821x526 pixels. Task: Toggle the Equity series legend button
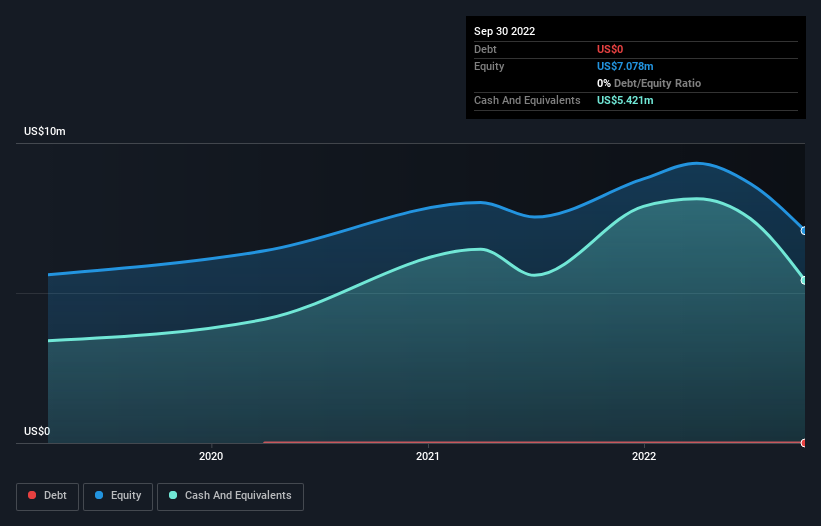point(118,496)
